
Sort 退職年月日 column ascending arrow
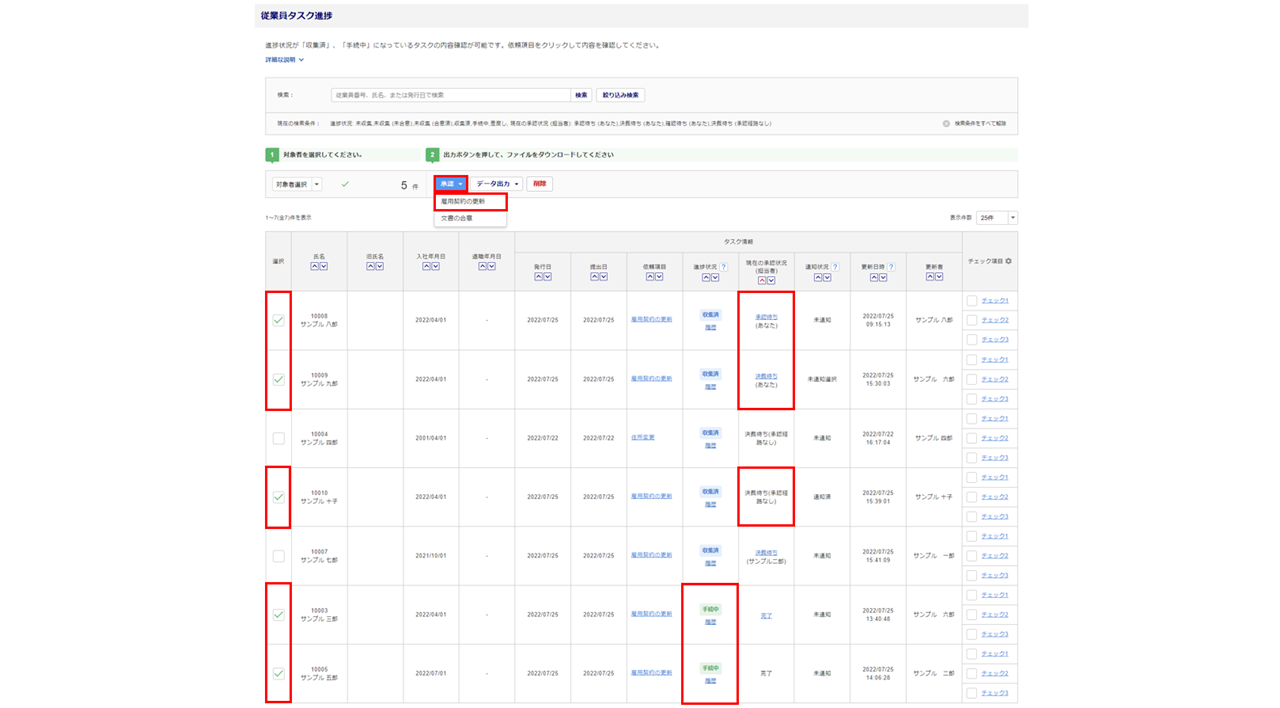point(483,267)
